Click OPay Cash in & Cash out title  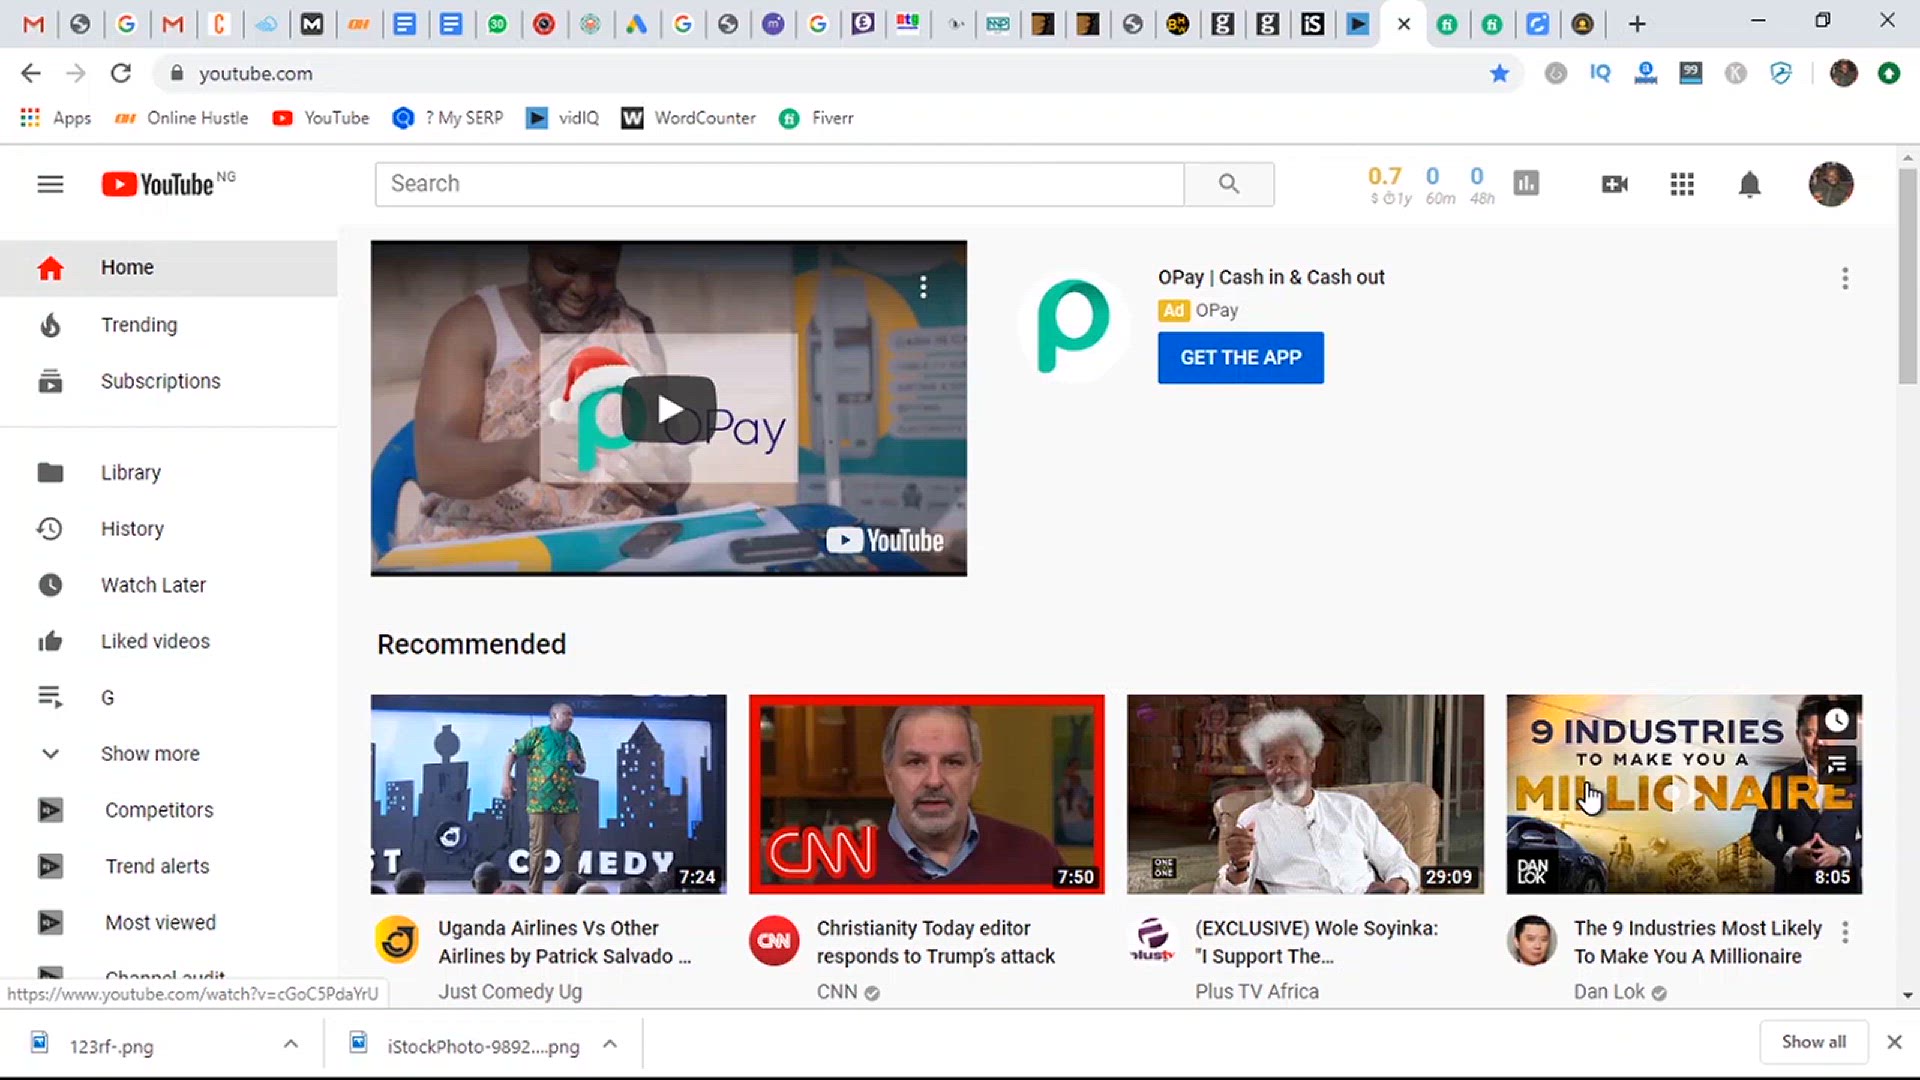[1271, 277]
